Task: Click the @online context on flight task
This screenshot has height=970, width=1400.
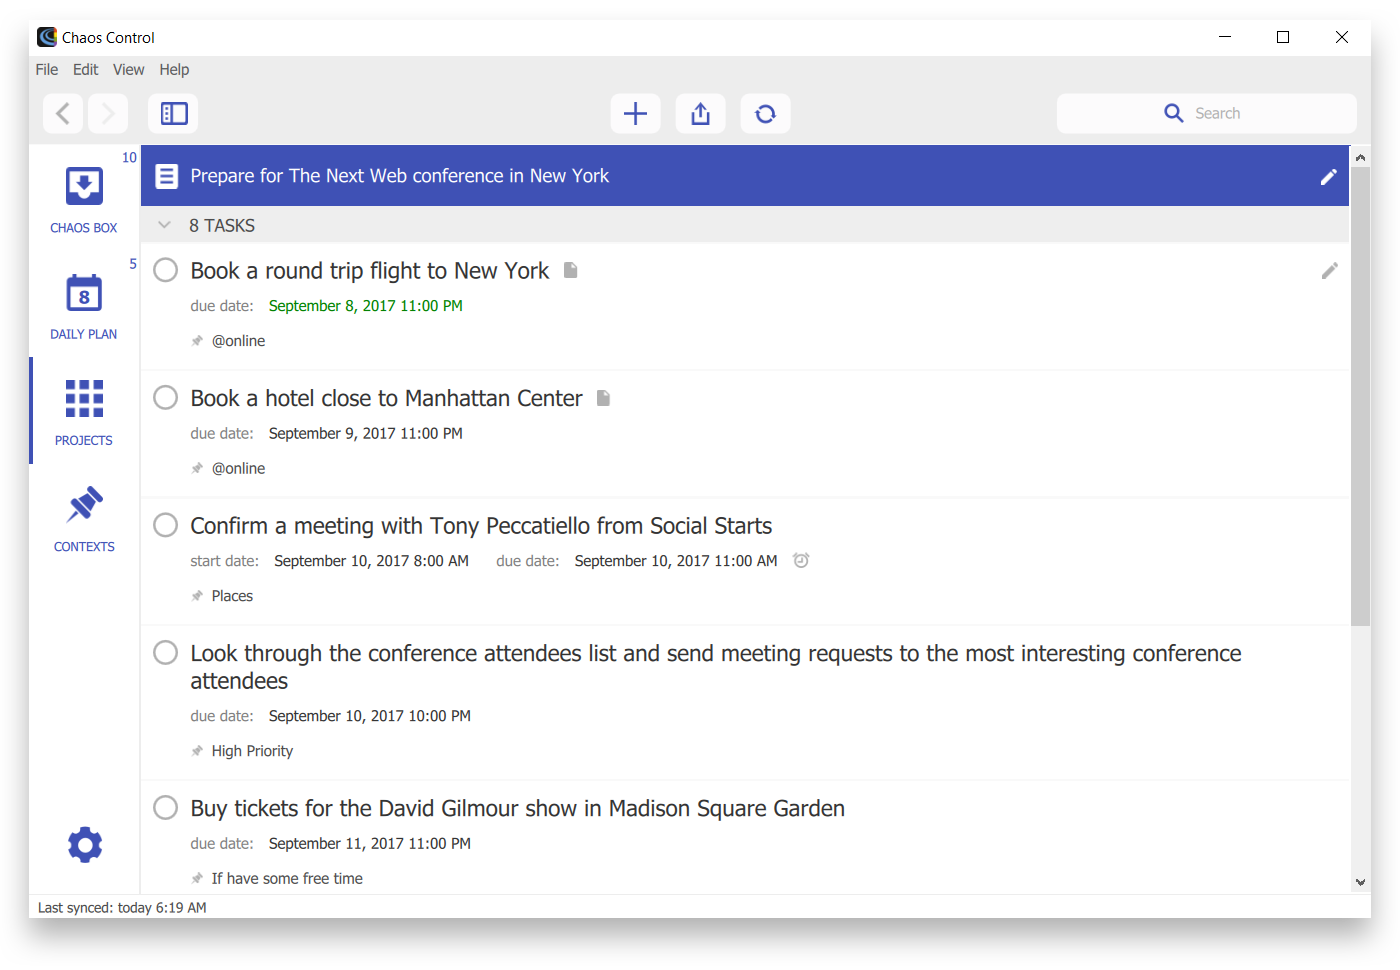Action: click(x=238, y=341)
